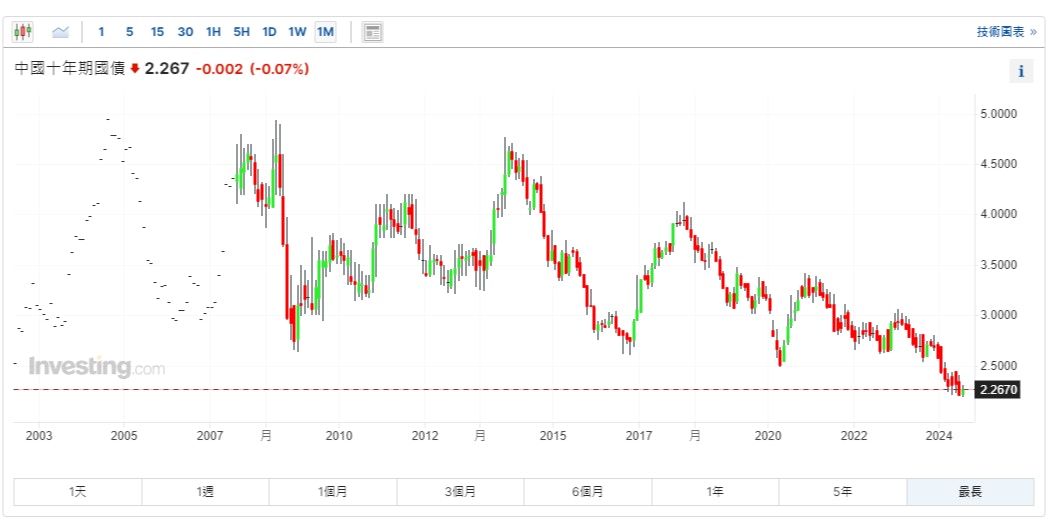Click the news panel icon in toolbar
This screenshot has width=1064, height=524.
tap(372, 32)
